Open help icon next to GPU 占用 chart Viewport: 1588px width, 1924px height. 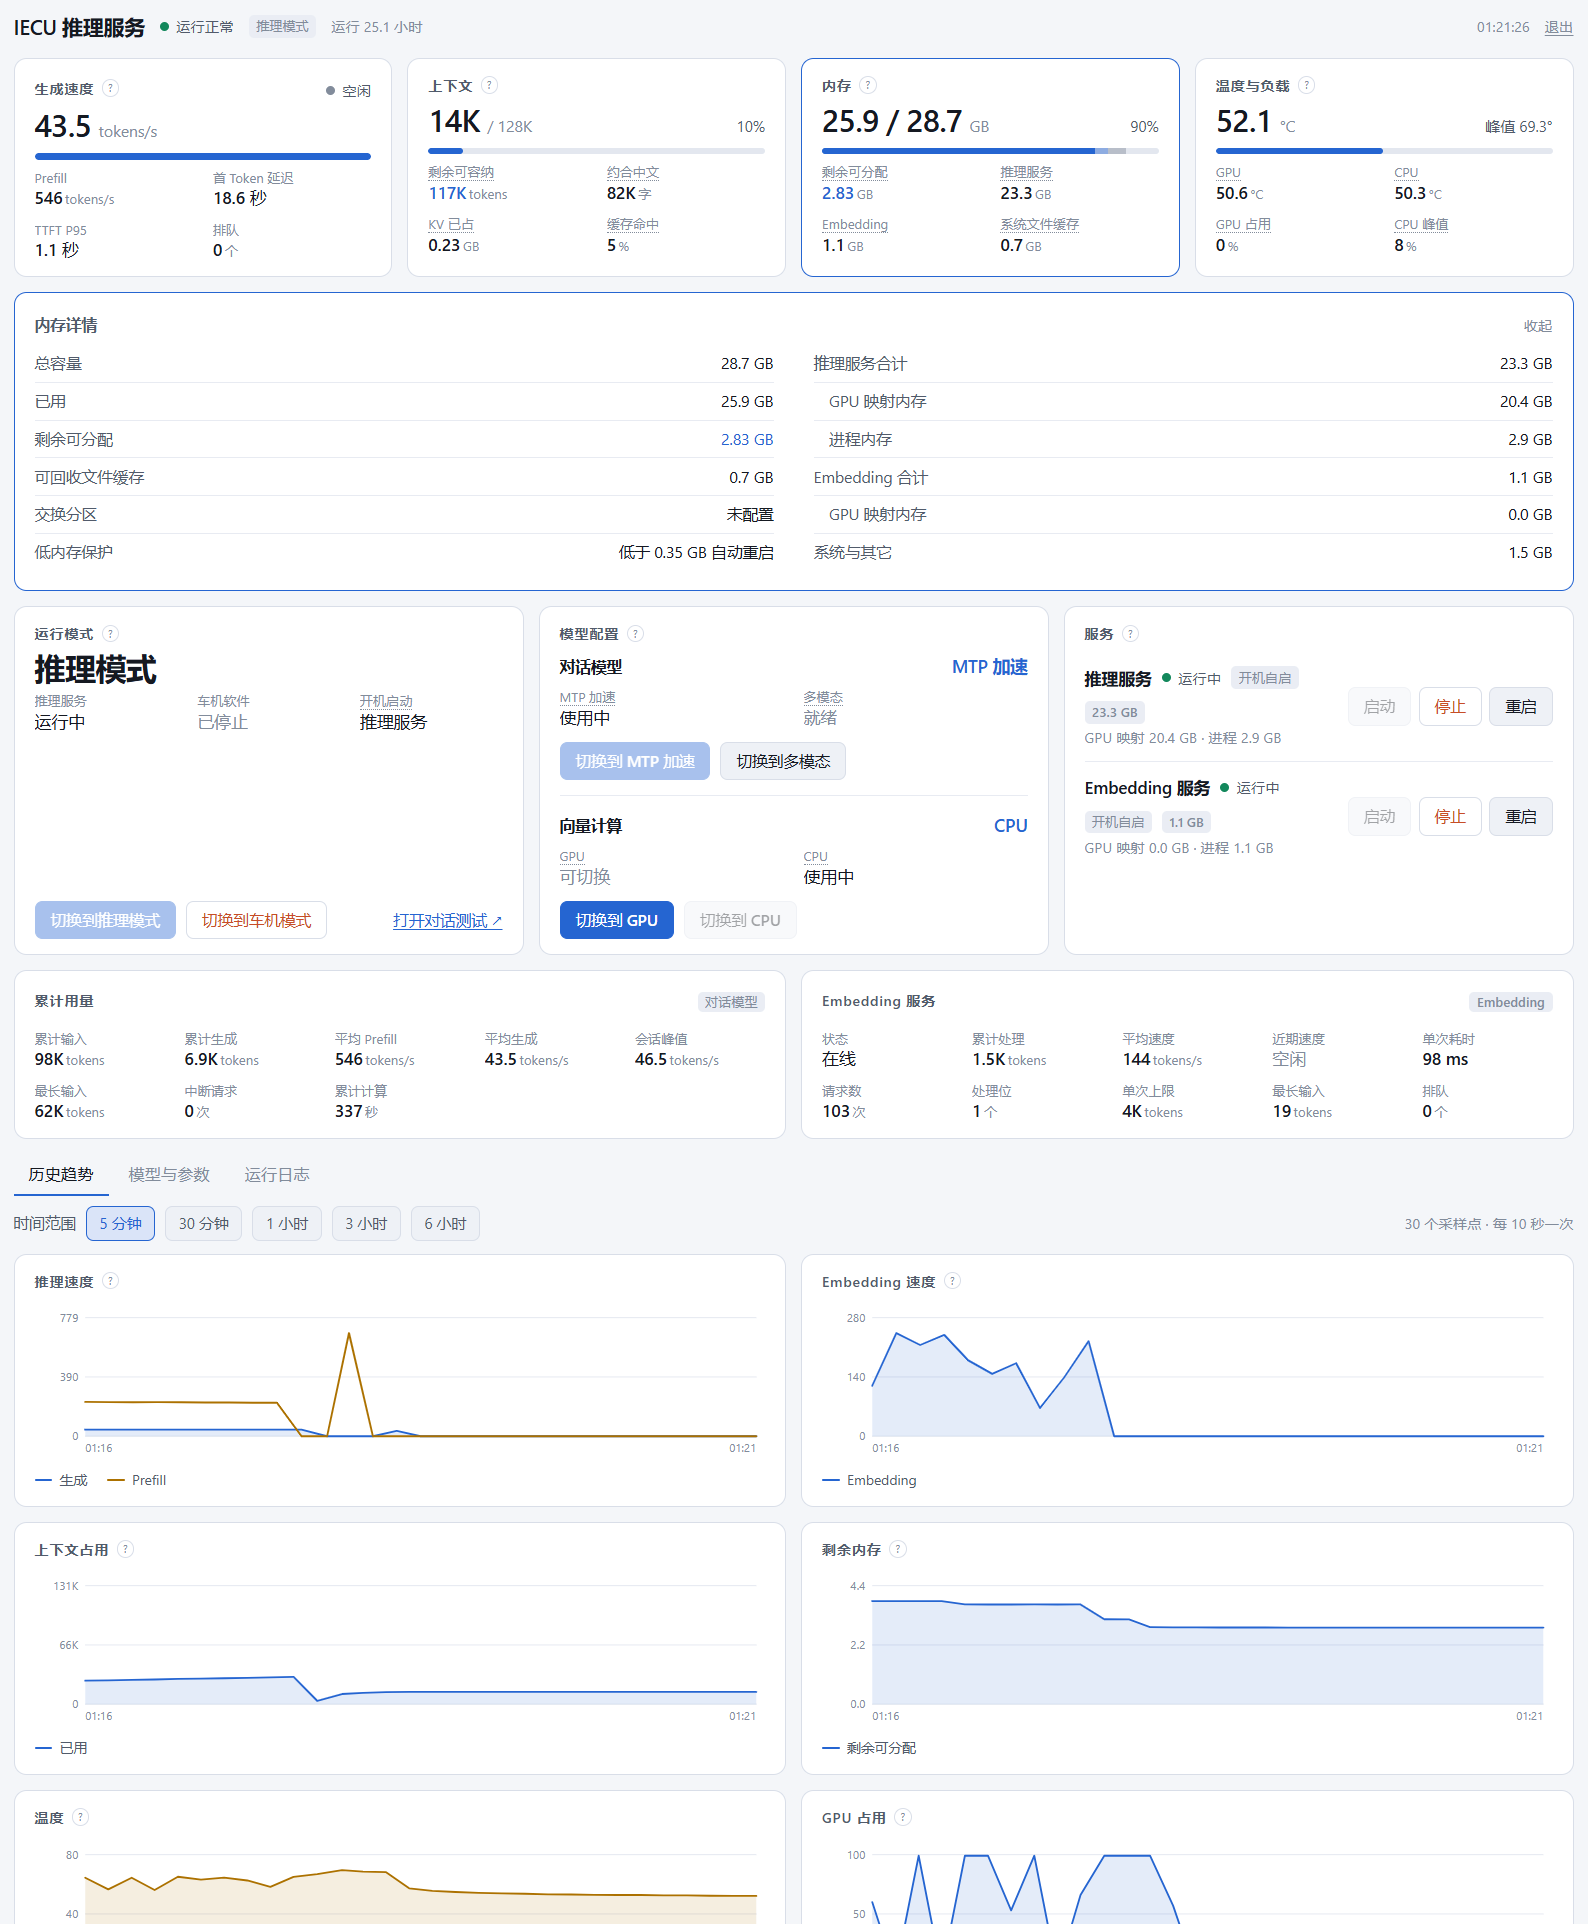click(x=903, y=1817)
